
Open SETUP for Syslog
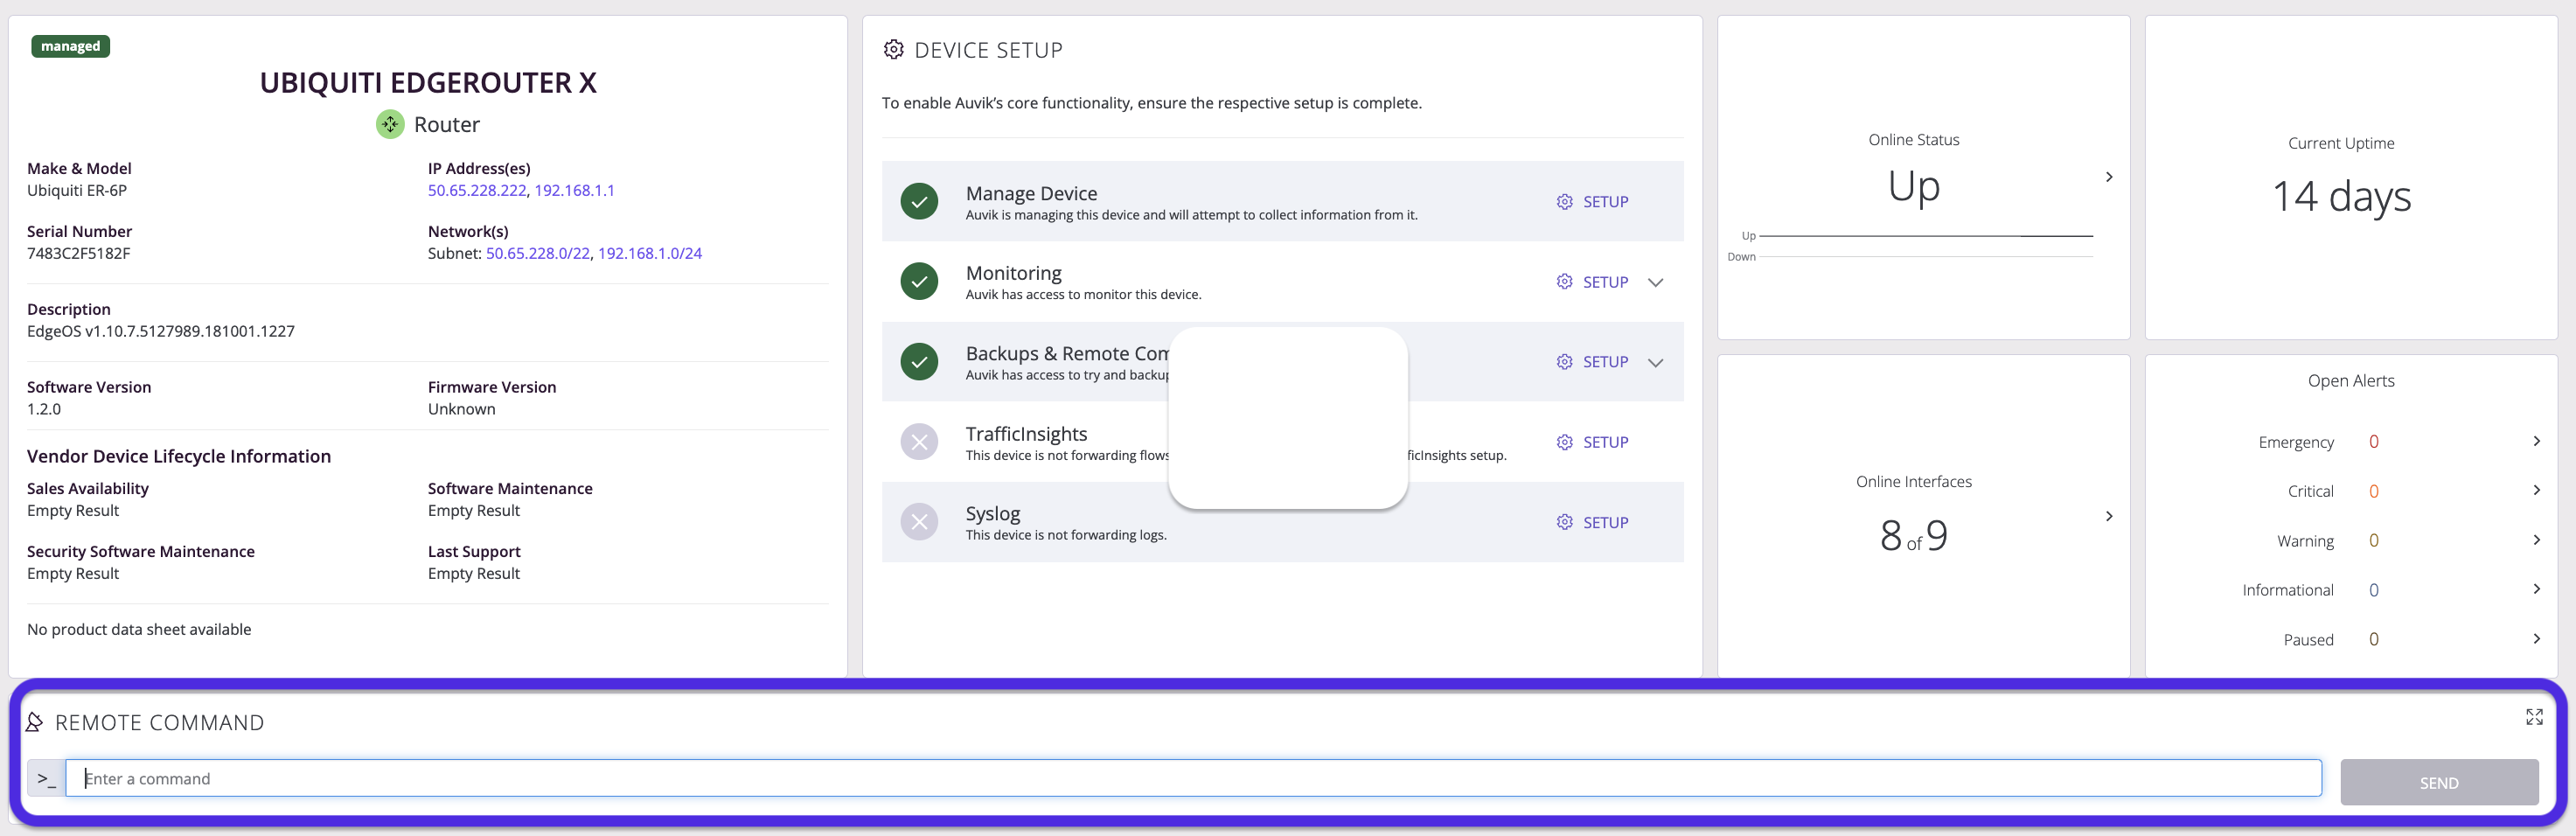pyautogui.click(x=1592, y=522)
